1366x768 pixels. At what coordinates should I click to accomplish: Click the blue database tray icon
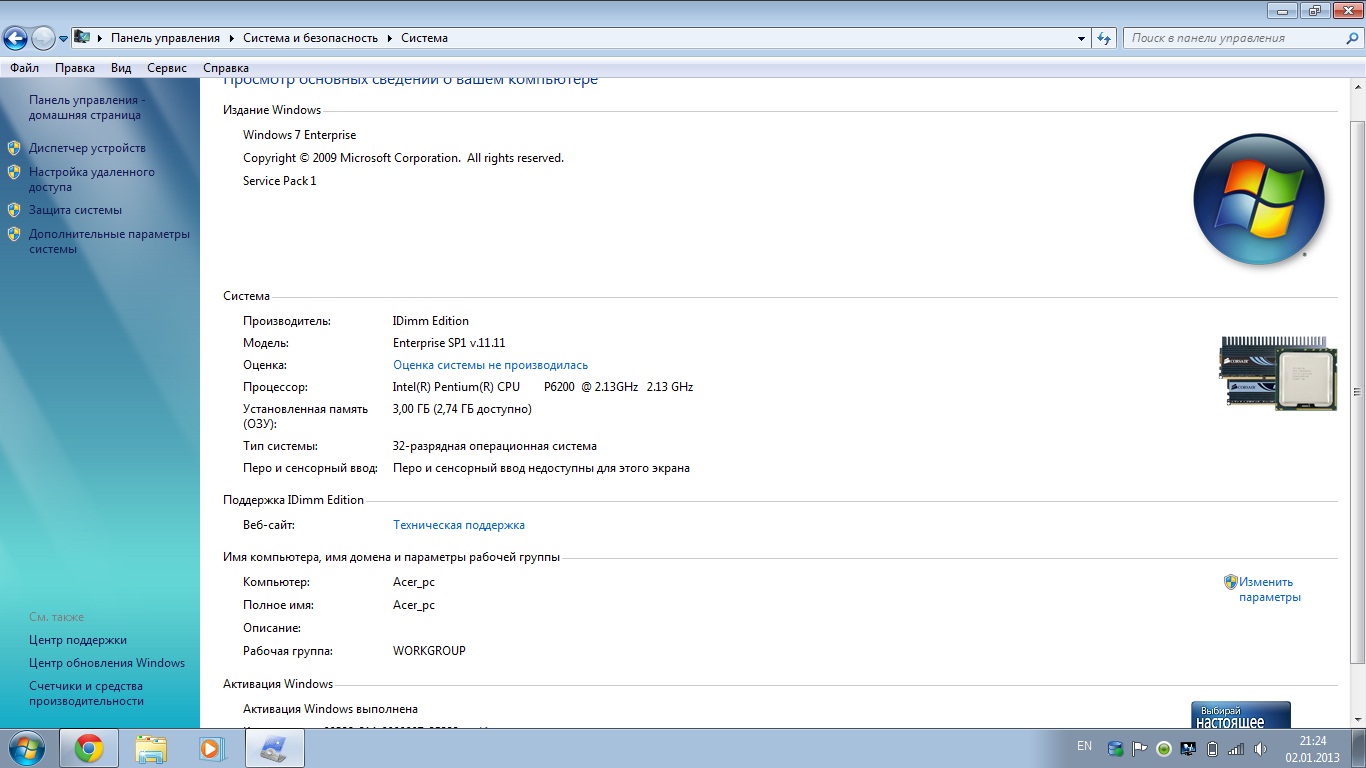point(1115,748)
